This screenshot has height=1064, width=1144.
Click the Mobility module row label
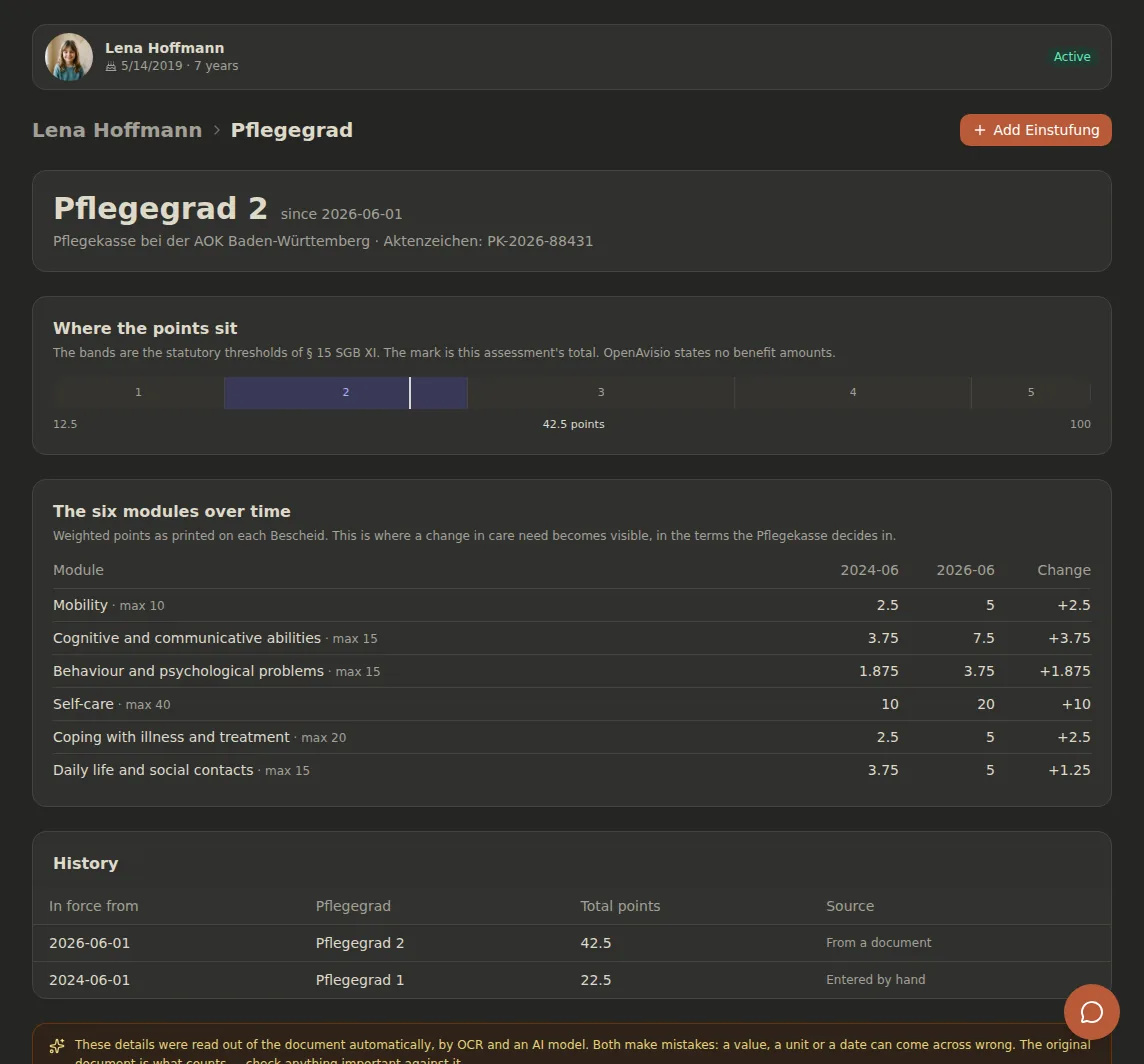80,605
